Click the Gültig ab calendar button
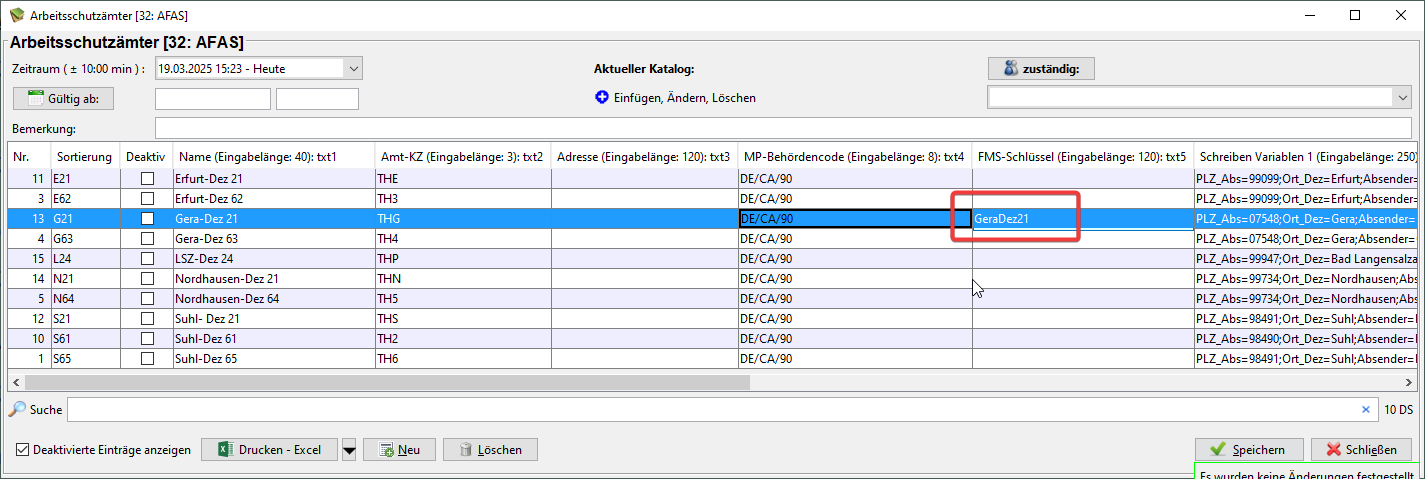The width and height of the screenshot is (1425, 479). point(64,98)
